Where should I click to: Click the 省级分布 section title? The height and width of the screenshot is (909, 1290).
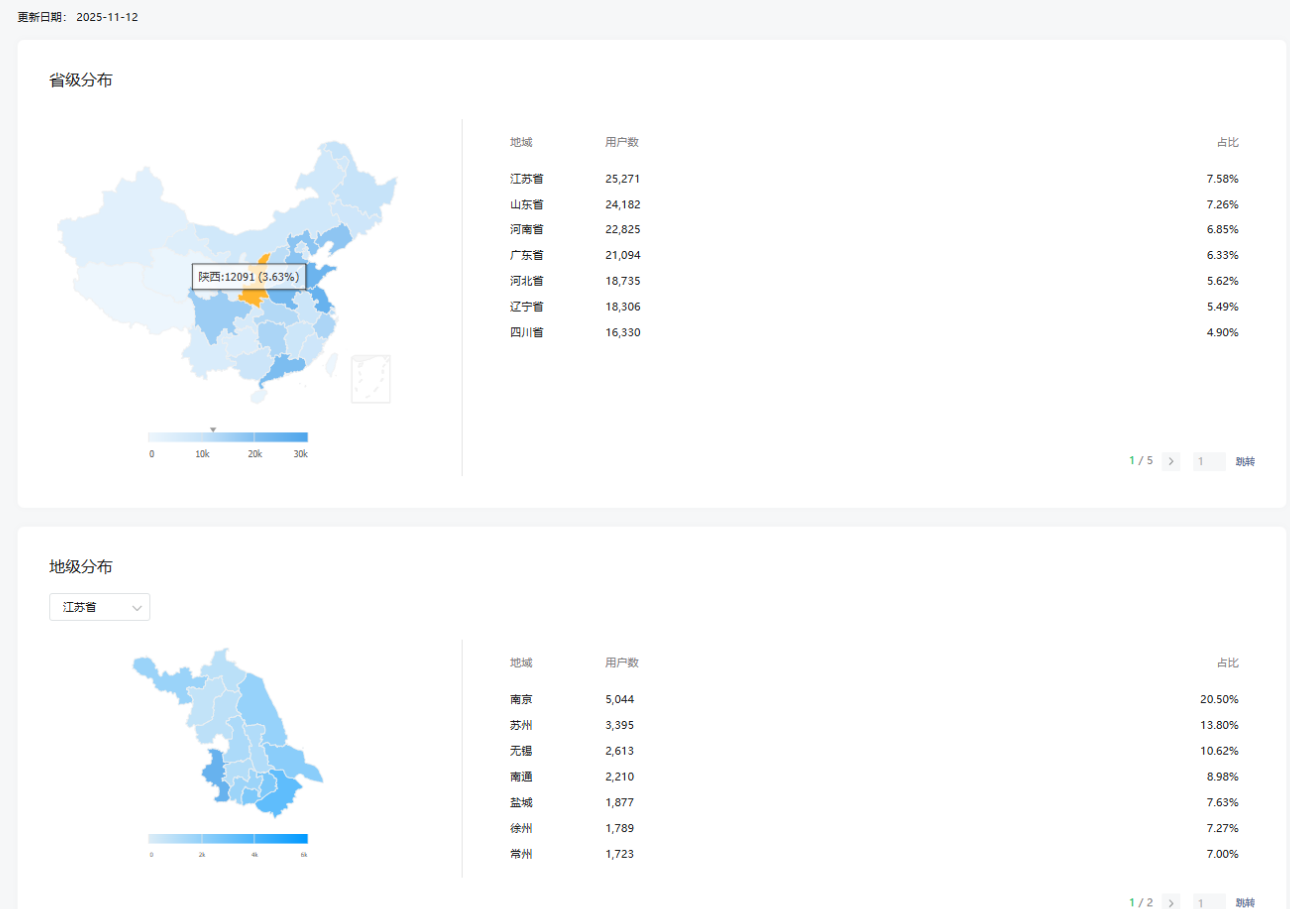click(x=81, y=80)
